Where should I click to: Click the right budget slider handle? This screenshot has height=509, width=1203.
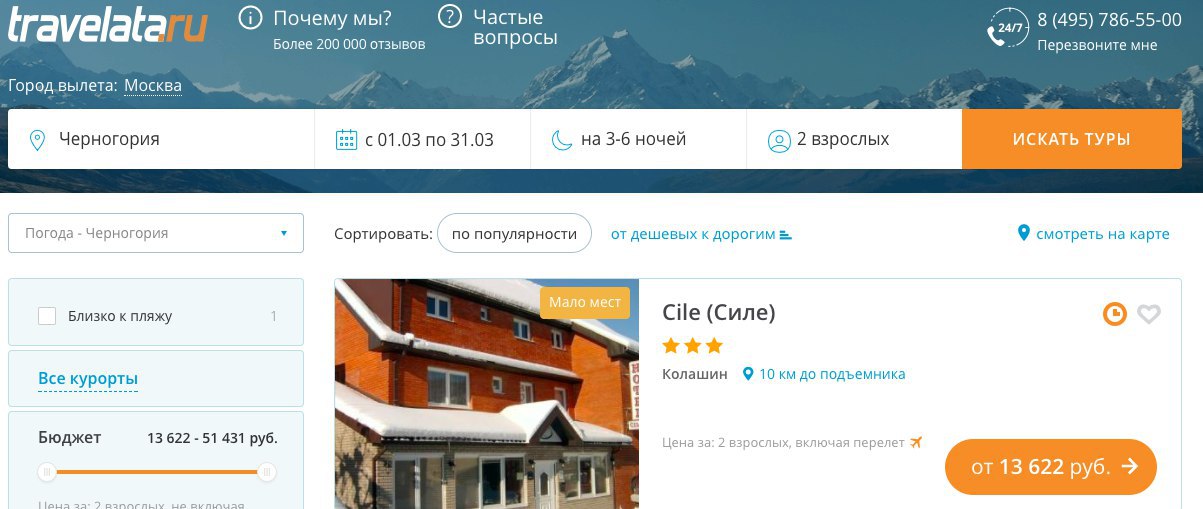pyautogui.click(x=266, y=472)
